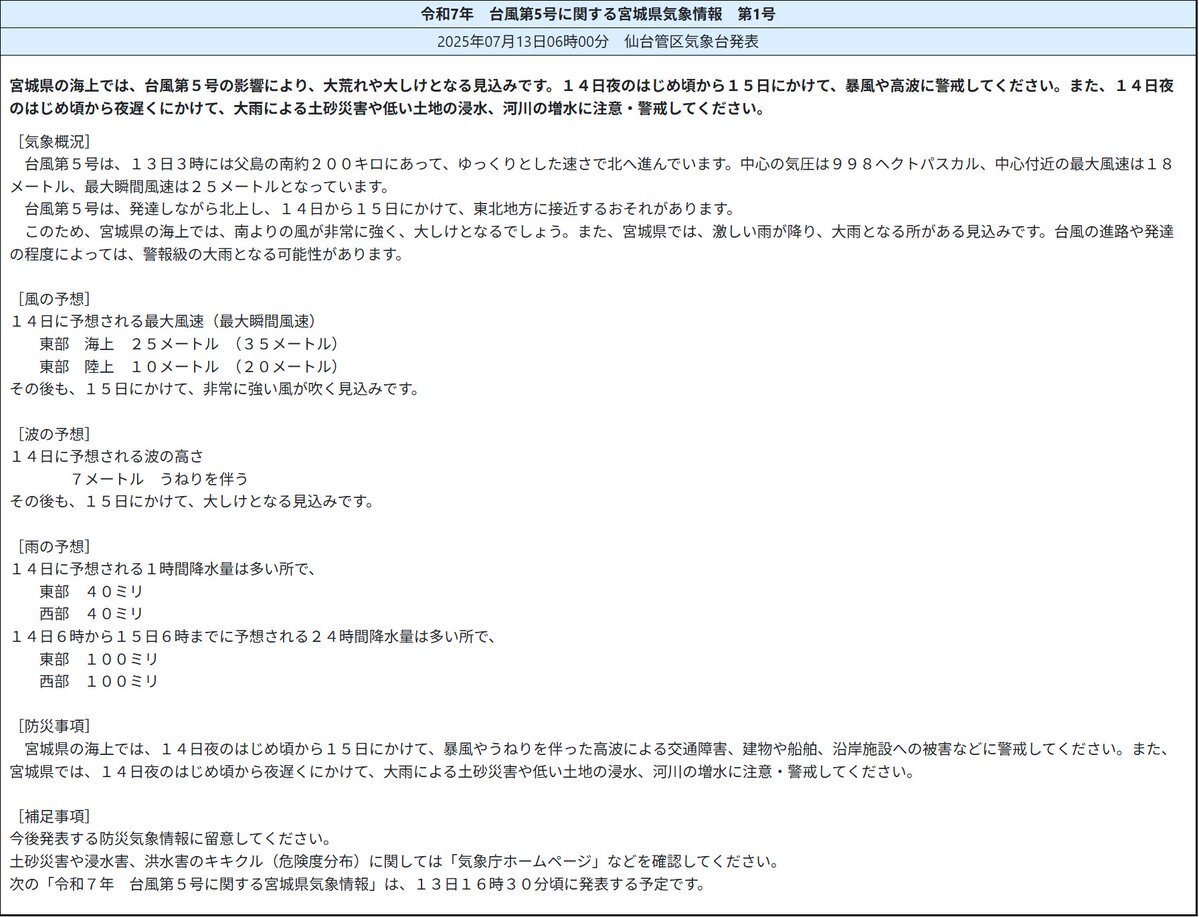This screenshot has height=917, width=1199.
Task: Click the line '14日に予想される最大風速(最大瞬間風速)'
Action: click(164, 321)
